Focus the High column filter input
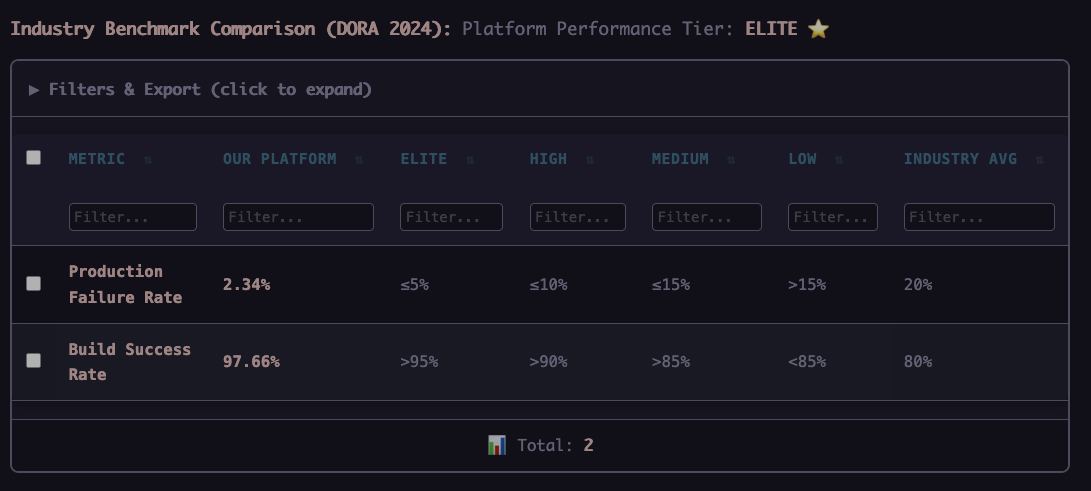The height and width of the screenshot is (491, 1091). tap(578, 217)
